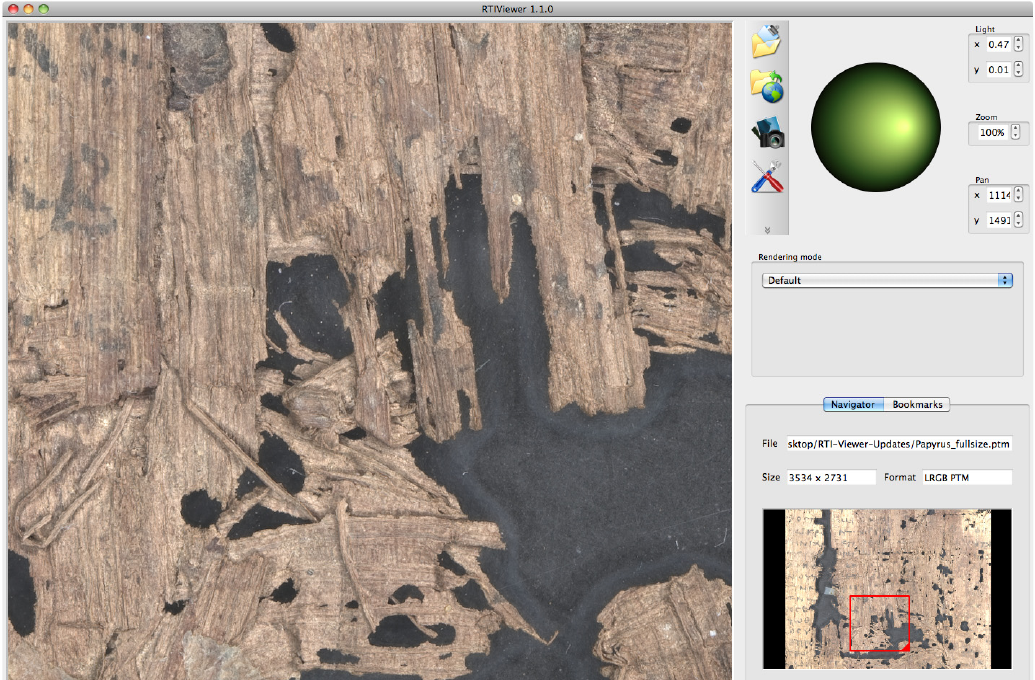The width and height of the screenshot is (1035, 680).
Task: Click the open local file icon
Action: 766,40
